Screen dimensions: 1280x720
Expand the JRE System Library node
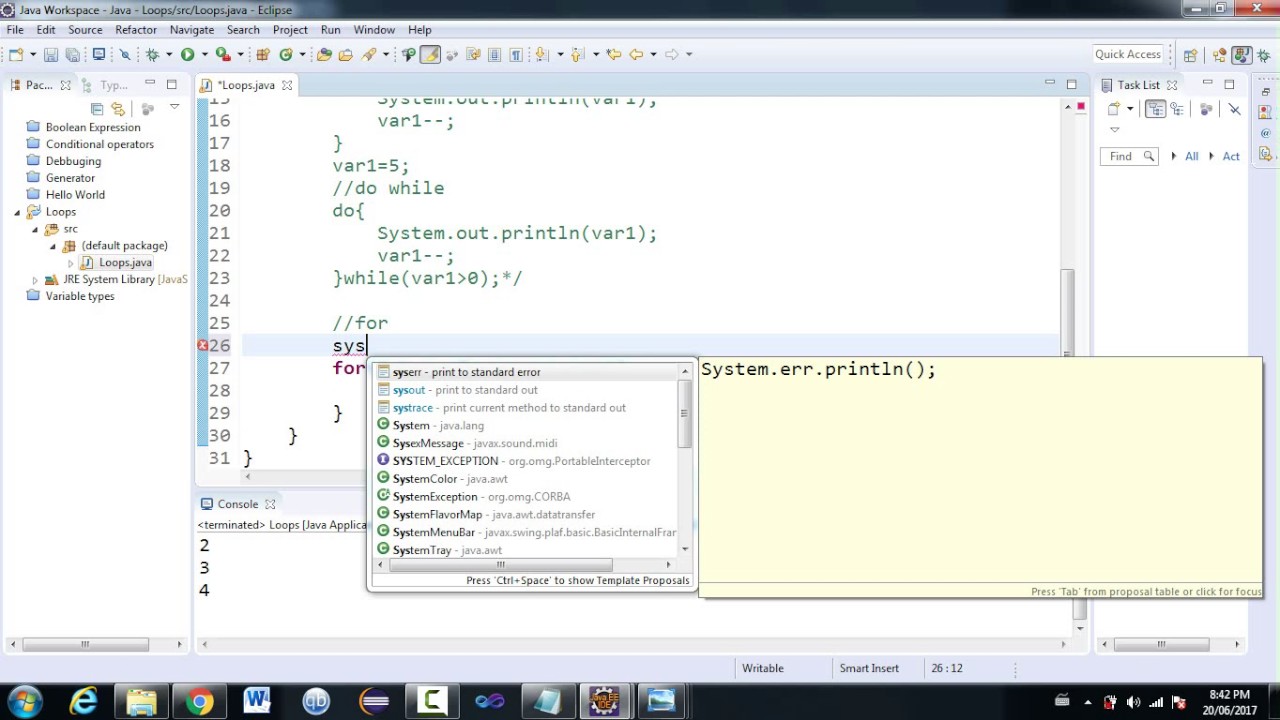(35, 280)
